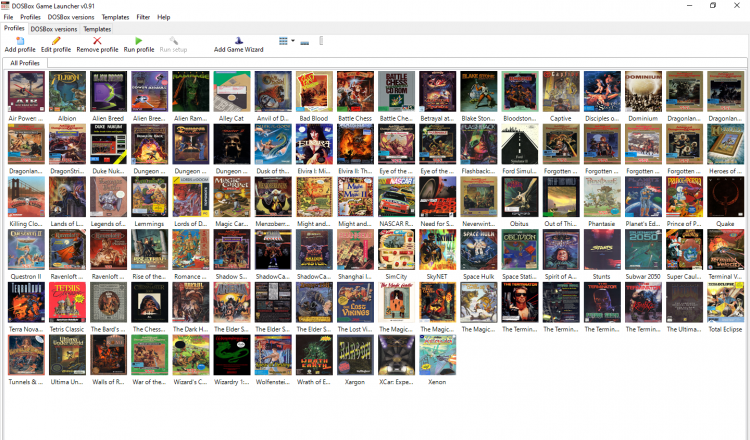Select the Heroes of game cover
Image resolution: width=750 pixels, height=440 pixels.
tap(726, 144)
